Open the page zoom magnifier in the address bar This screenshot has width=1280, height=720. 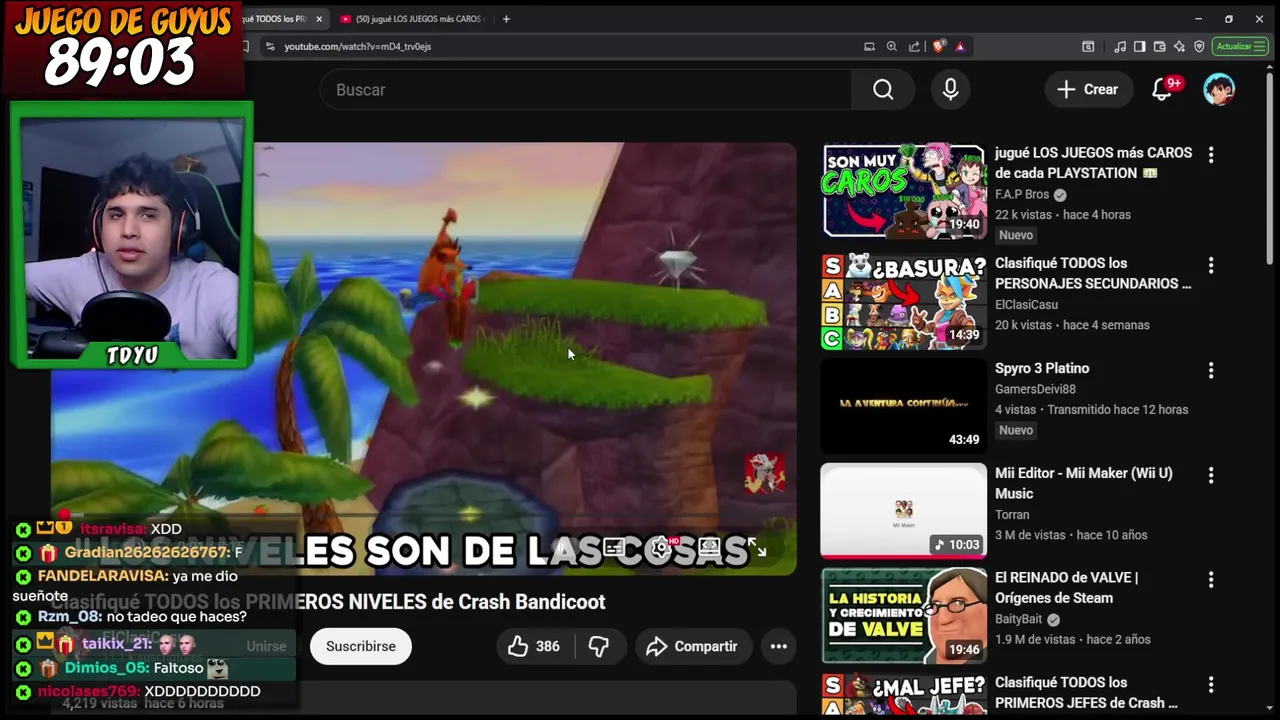tap(891, 46)
